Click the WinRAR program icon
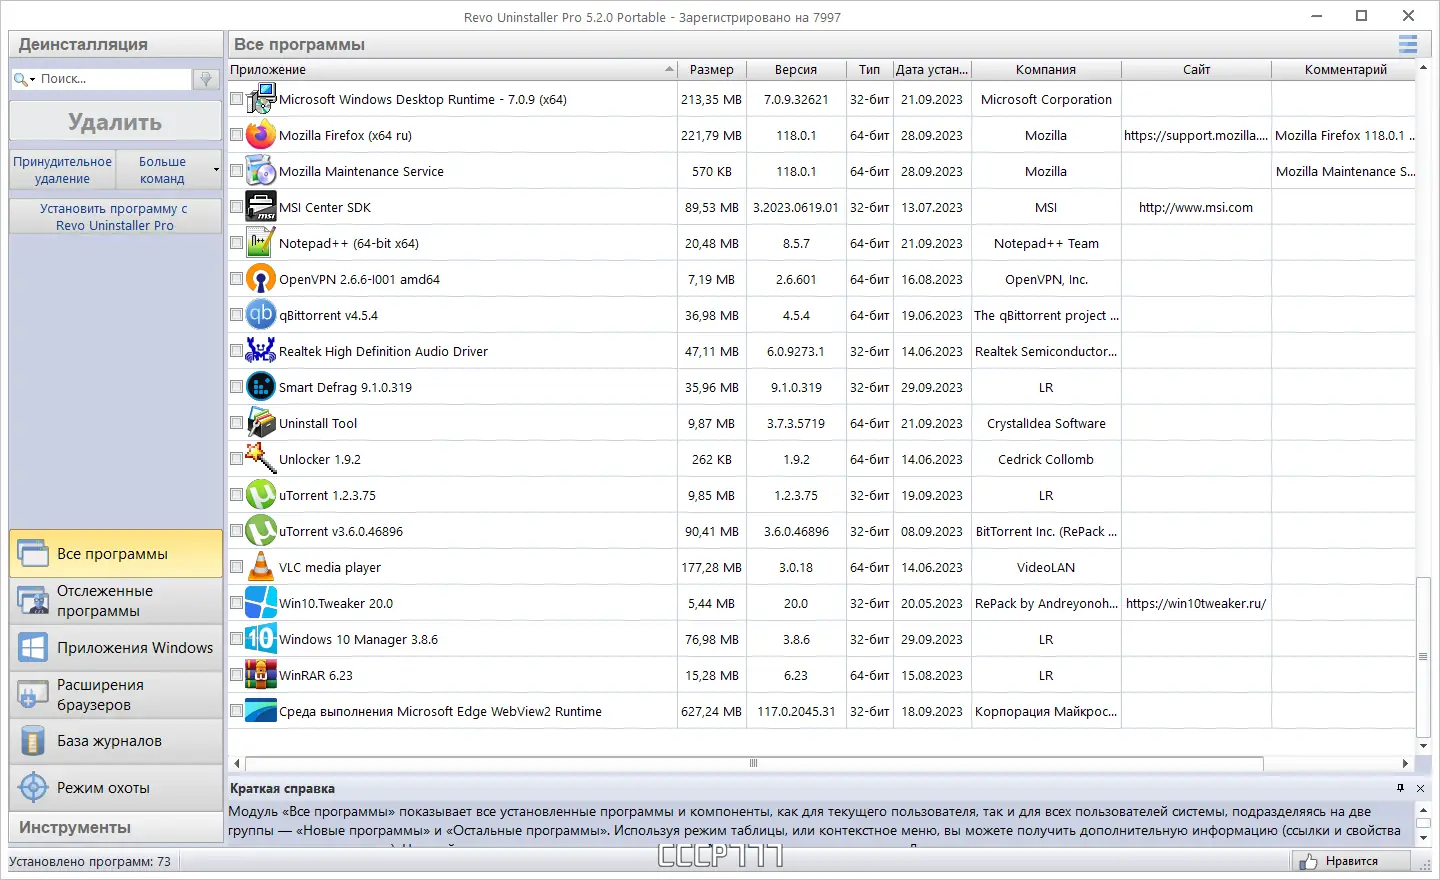Screen dimensions: 1440x880 click(261, 675)
